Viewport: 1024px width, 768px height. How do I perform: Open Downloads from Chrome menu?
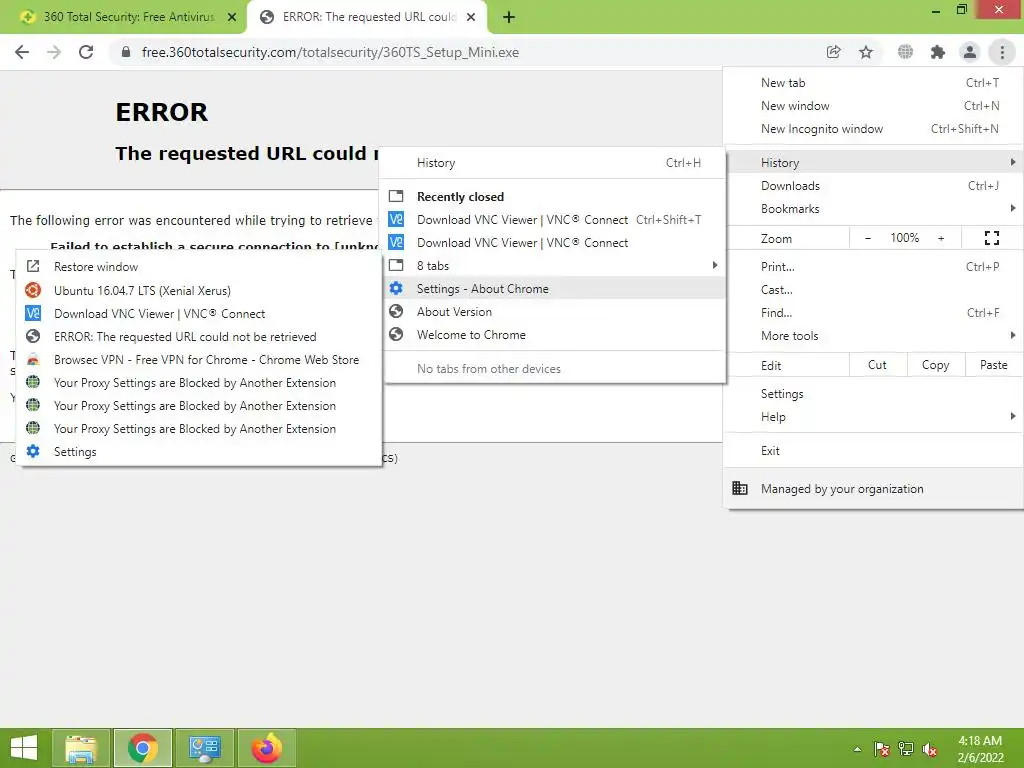point(873,186)
